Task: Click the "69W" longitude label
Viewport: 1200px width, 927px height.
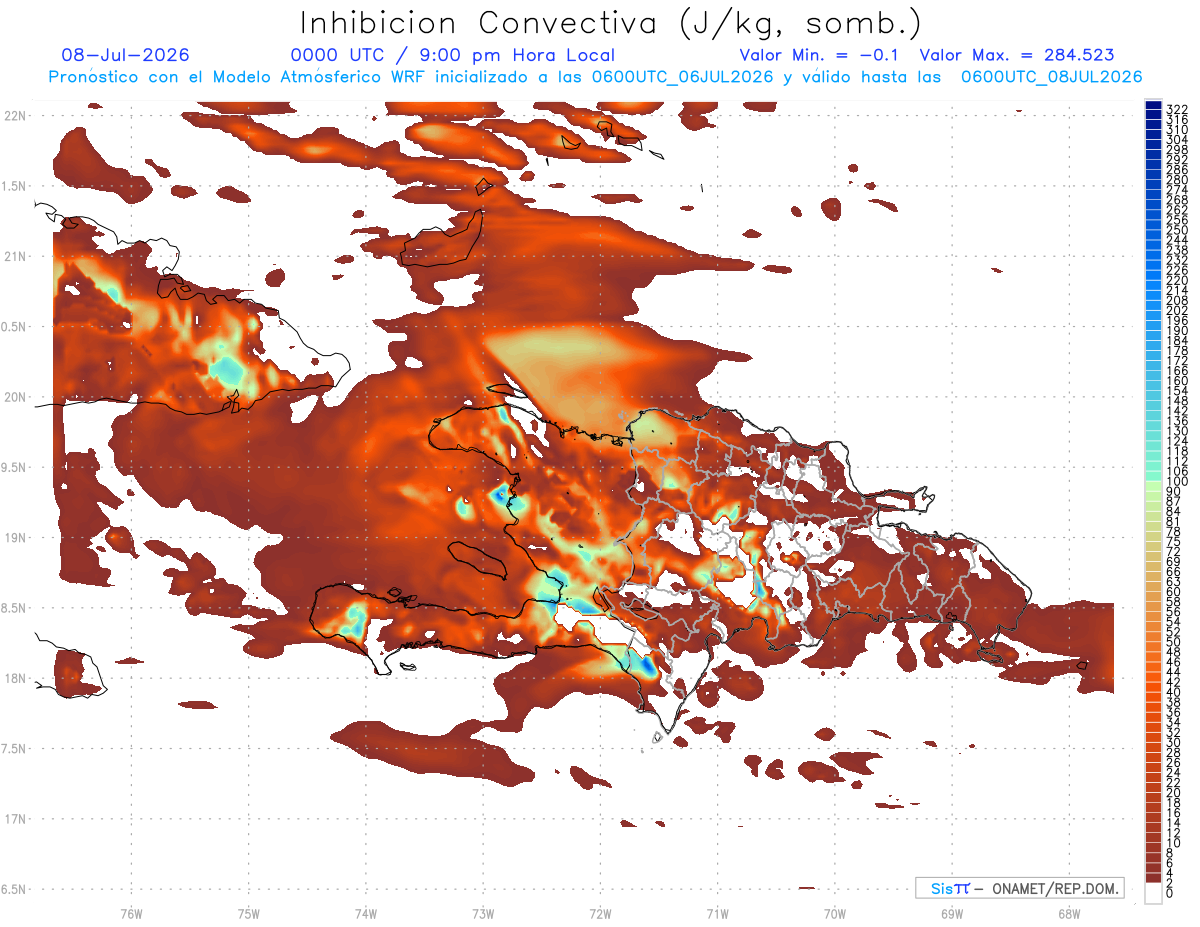Action: tap(952, 913)
